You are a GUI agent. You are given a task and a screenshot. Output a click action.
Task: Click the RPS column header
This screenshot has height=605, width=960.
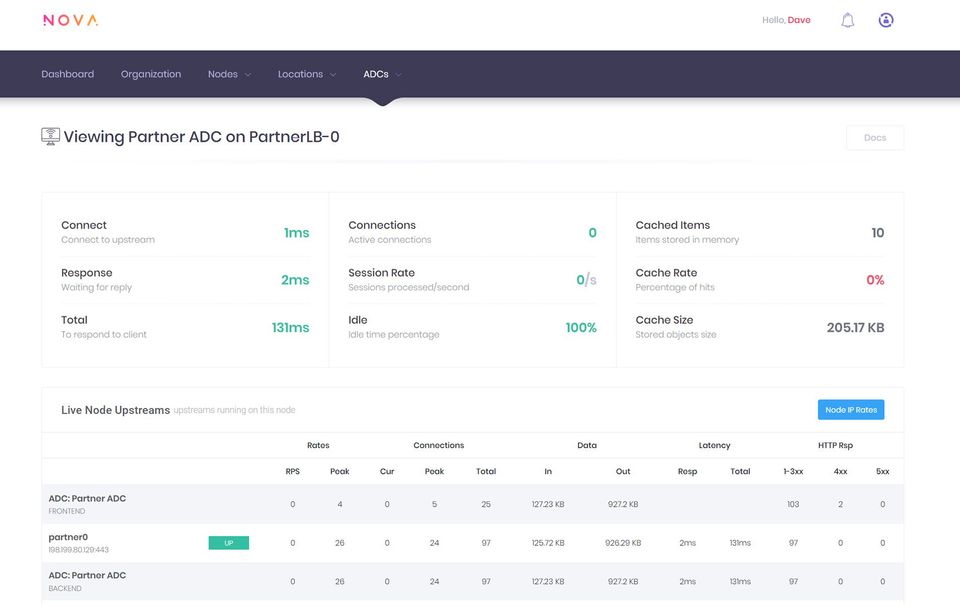click(x=292, y=472)
